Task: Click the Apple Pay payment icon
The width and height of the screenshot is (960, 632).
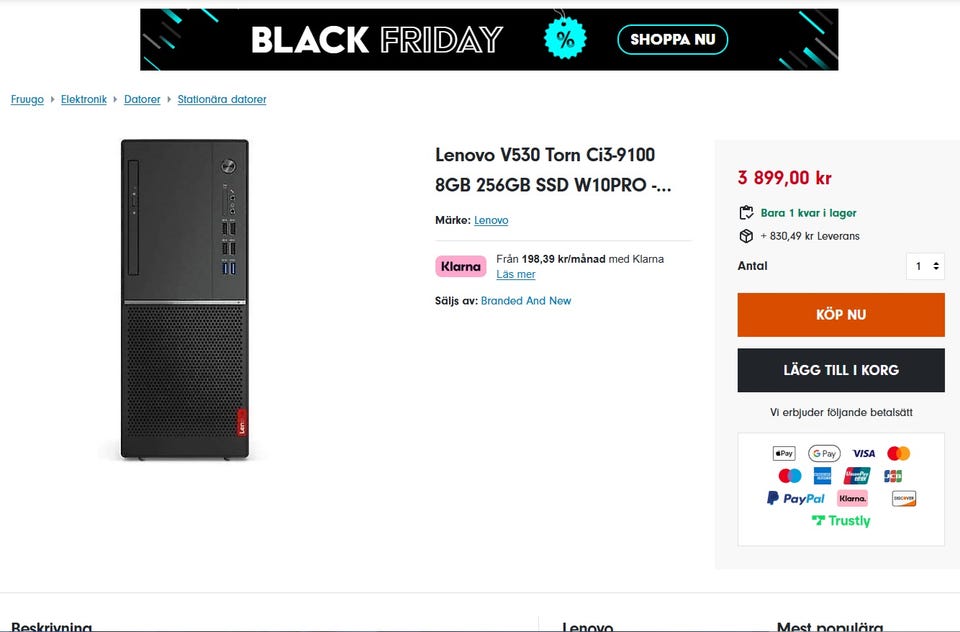Action: pos(784,453)
